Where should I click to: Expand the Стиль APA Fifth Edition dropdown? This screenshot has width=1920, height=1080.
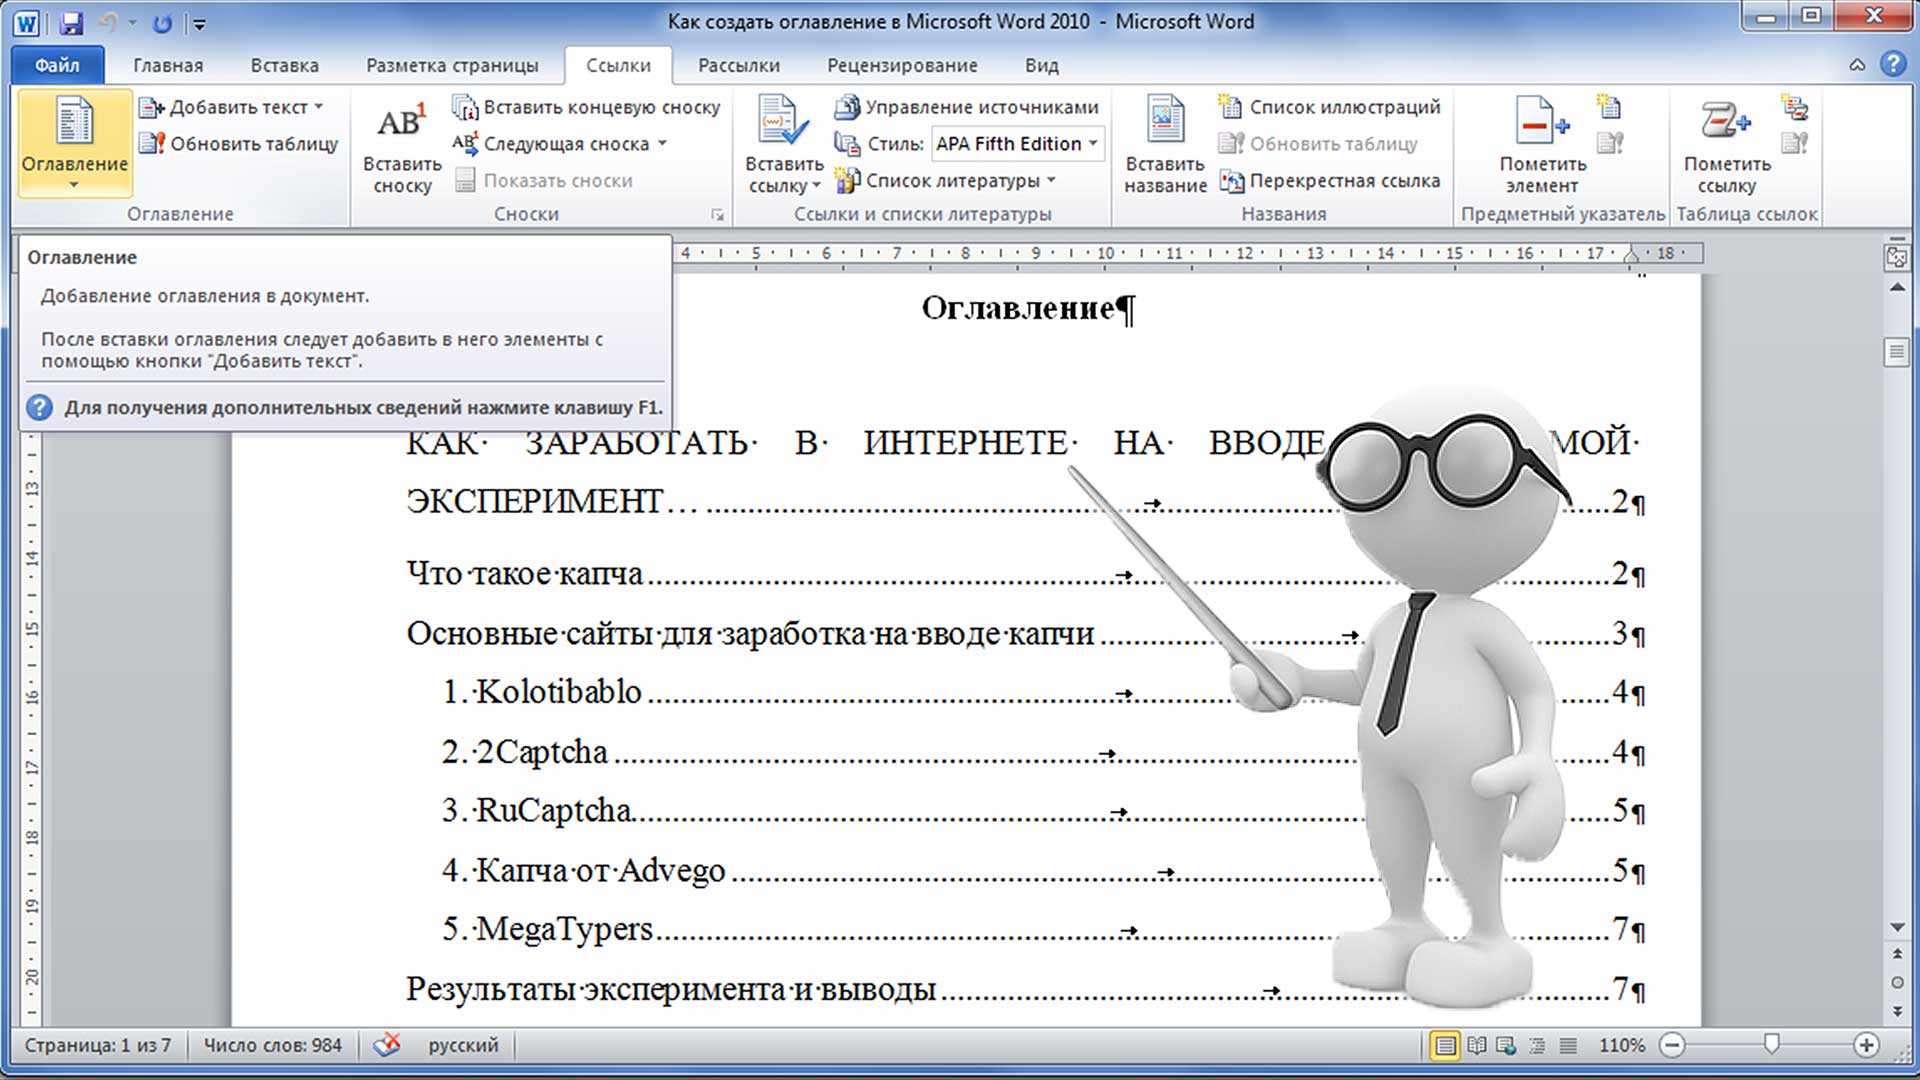coord(1095,144)
